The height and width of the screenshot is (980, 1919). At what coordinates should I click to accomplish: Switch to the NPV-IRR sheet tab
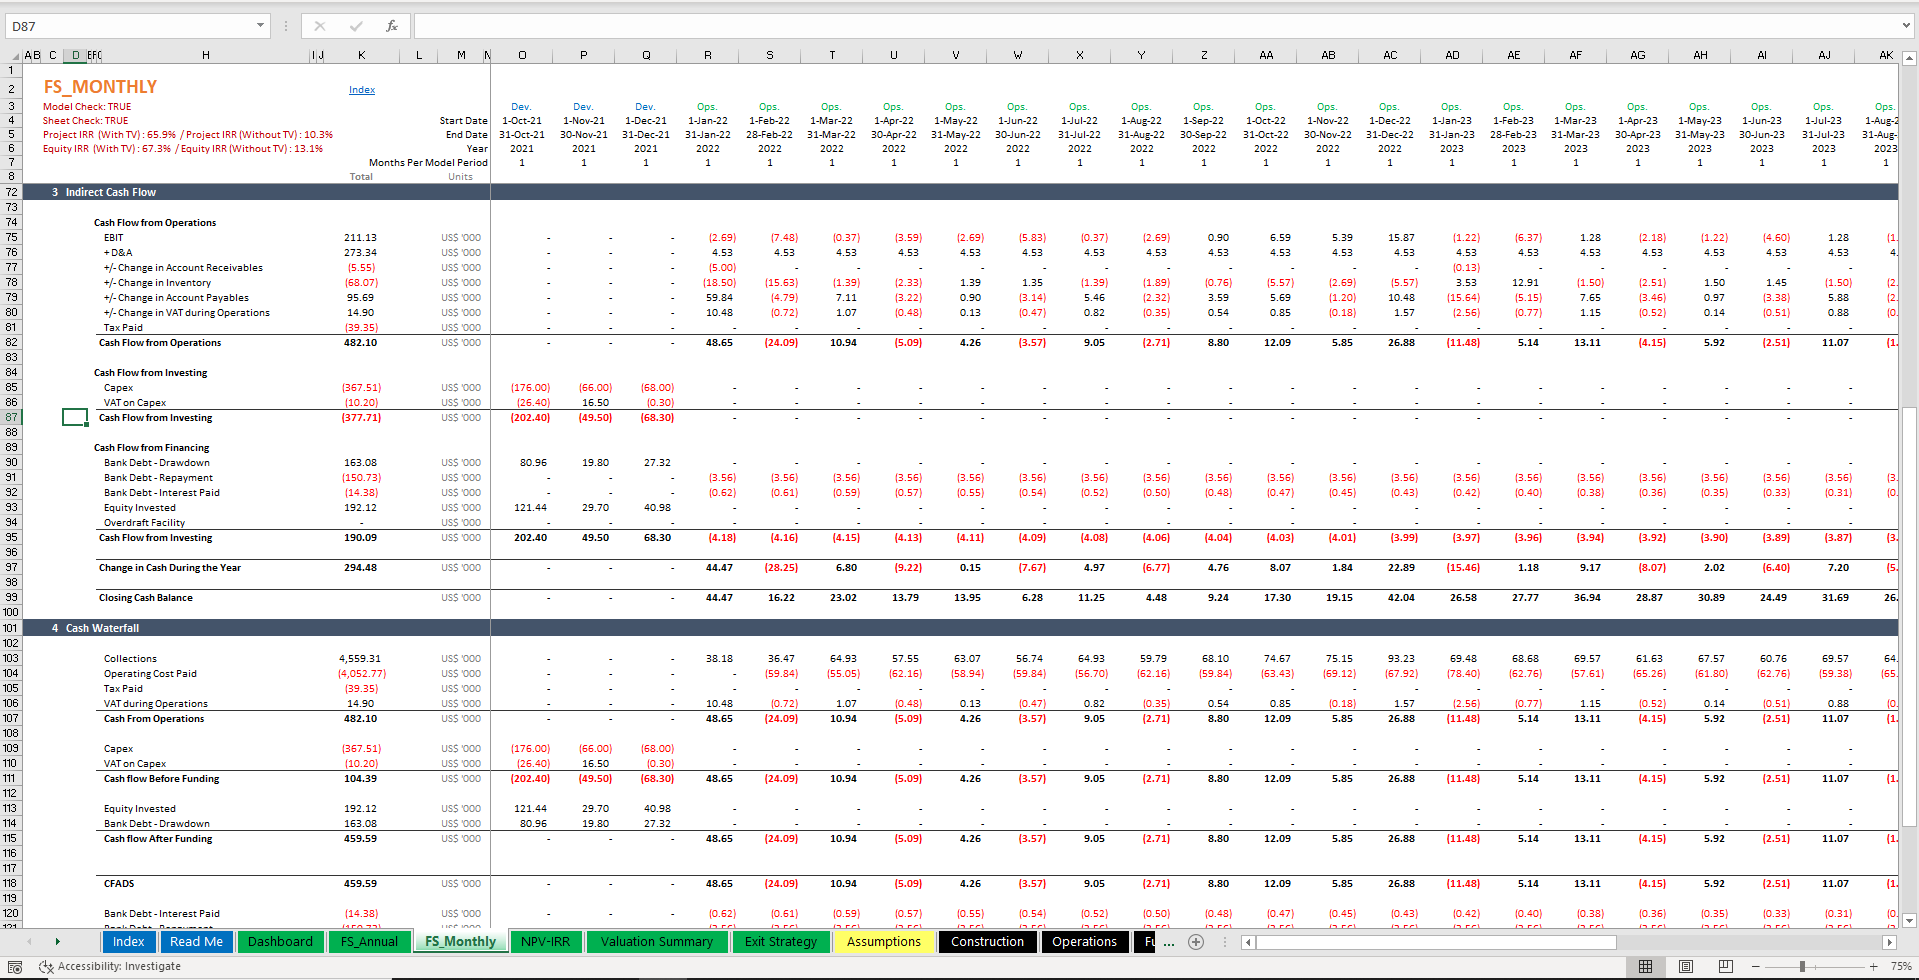coord(546,942)
